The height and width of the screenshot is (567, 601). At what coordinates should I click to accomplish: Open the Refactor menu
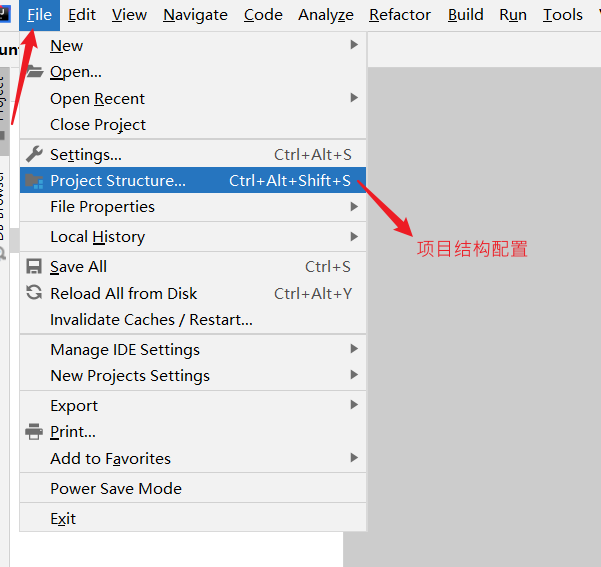400,15
